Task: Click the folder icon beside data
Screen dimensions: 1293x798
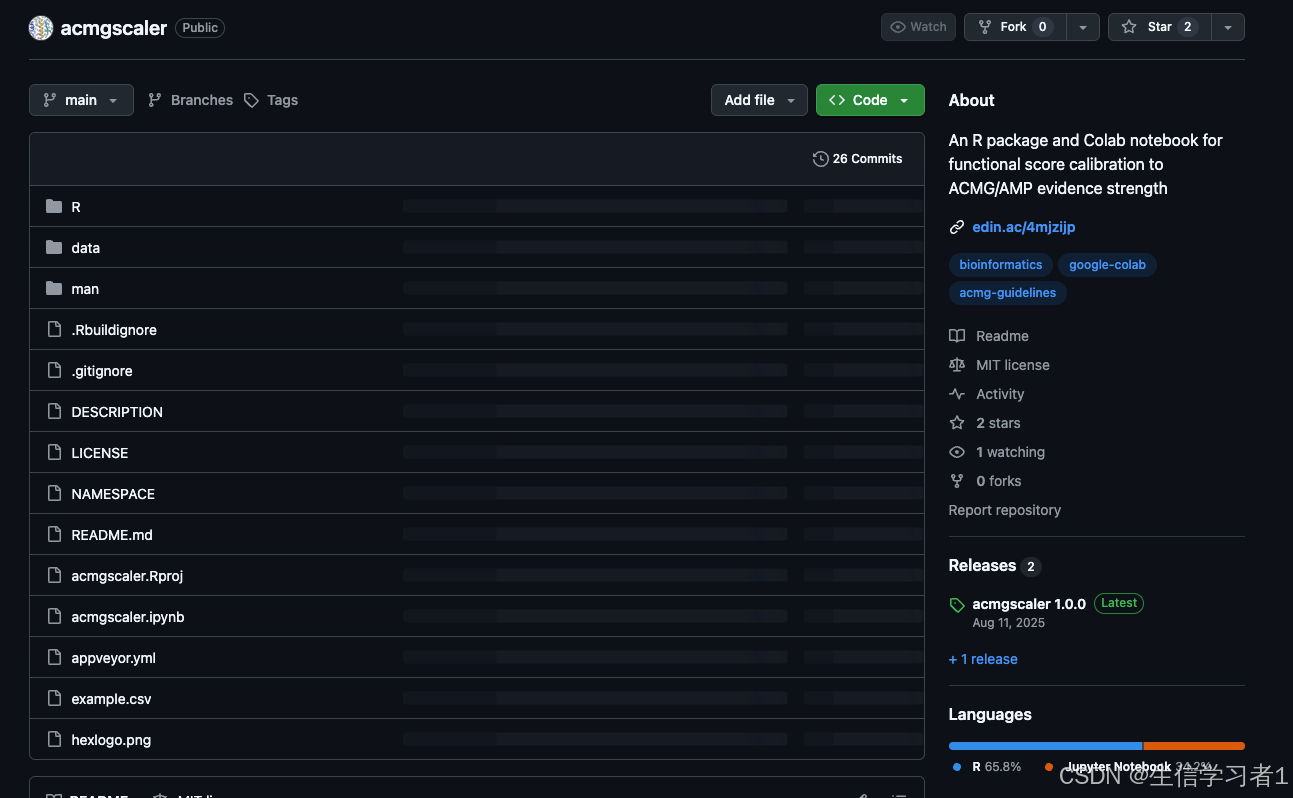Action: 54,248
